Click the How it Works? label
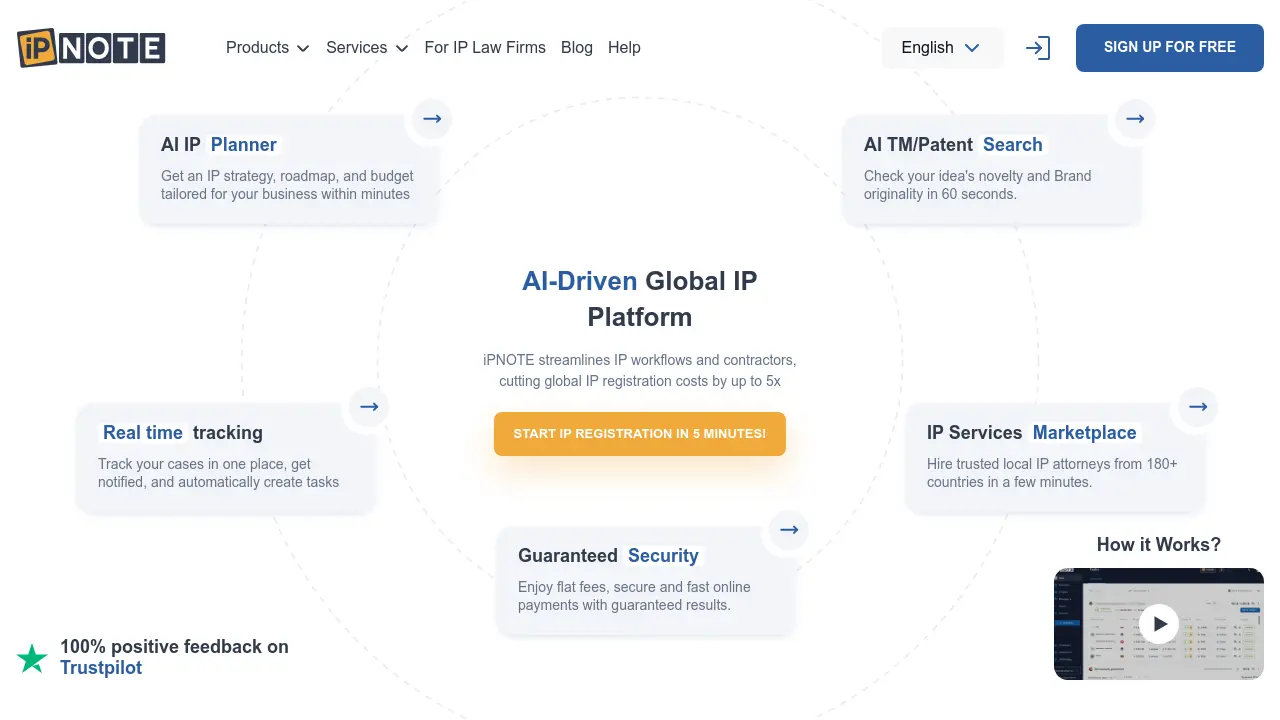Screen dimensions: 1280x720 pos(1159,545)
